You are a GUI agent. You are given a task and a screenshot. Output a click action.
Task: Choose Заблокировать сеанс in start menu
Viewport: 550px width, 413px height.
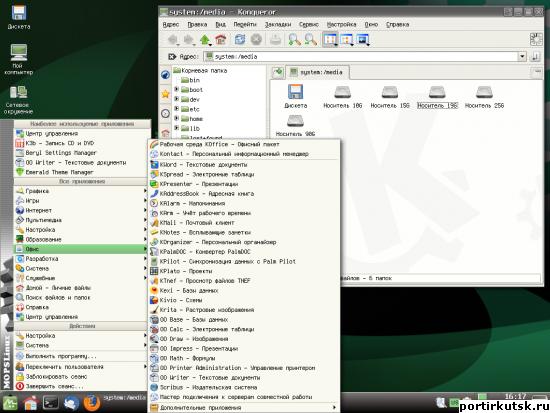[x=81, y=377]
